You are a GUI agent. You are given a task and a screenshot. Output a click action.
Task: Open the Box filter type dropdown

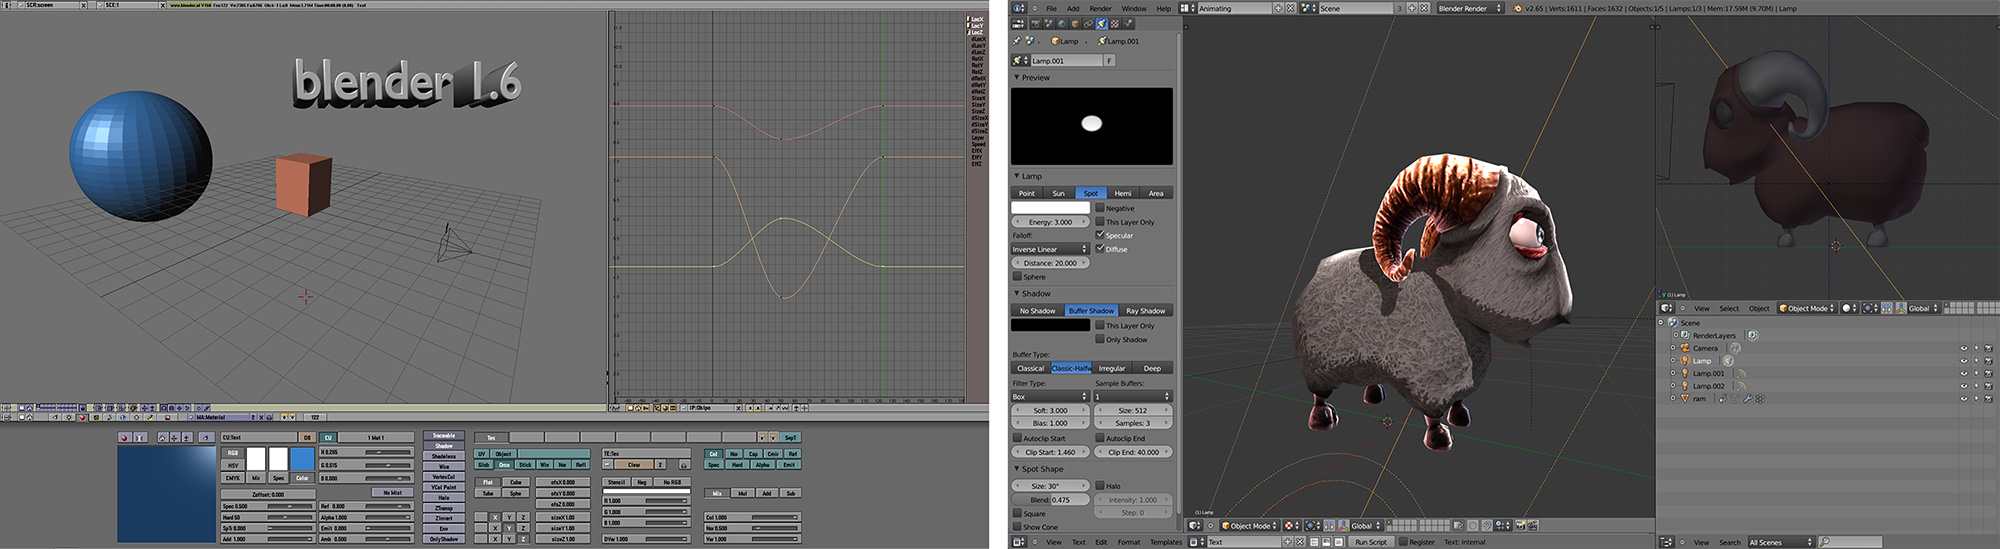click(x=1050, y=397)
